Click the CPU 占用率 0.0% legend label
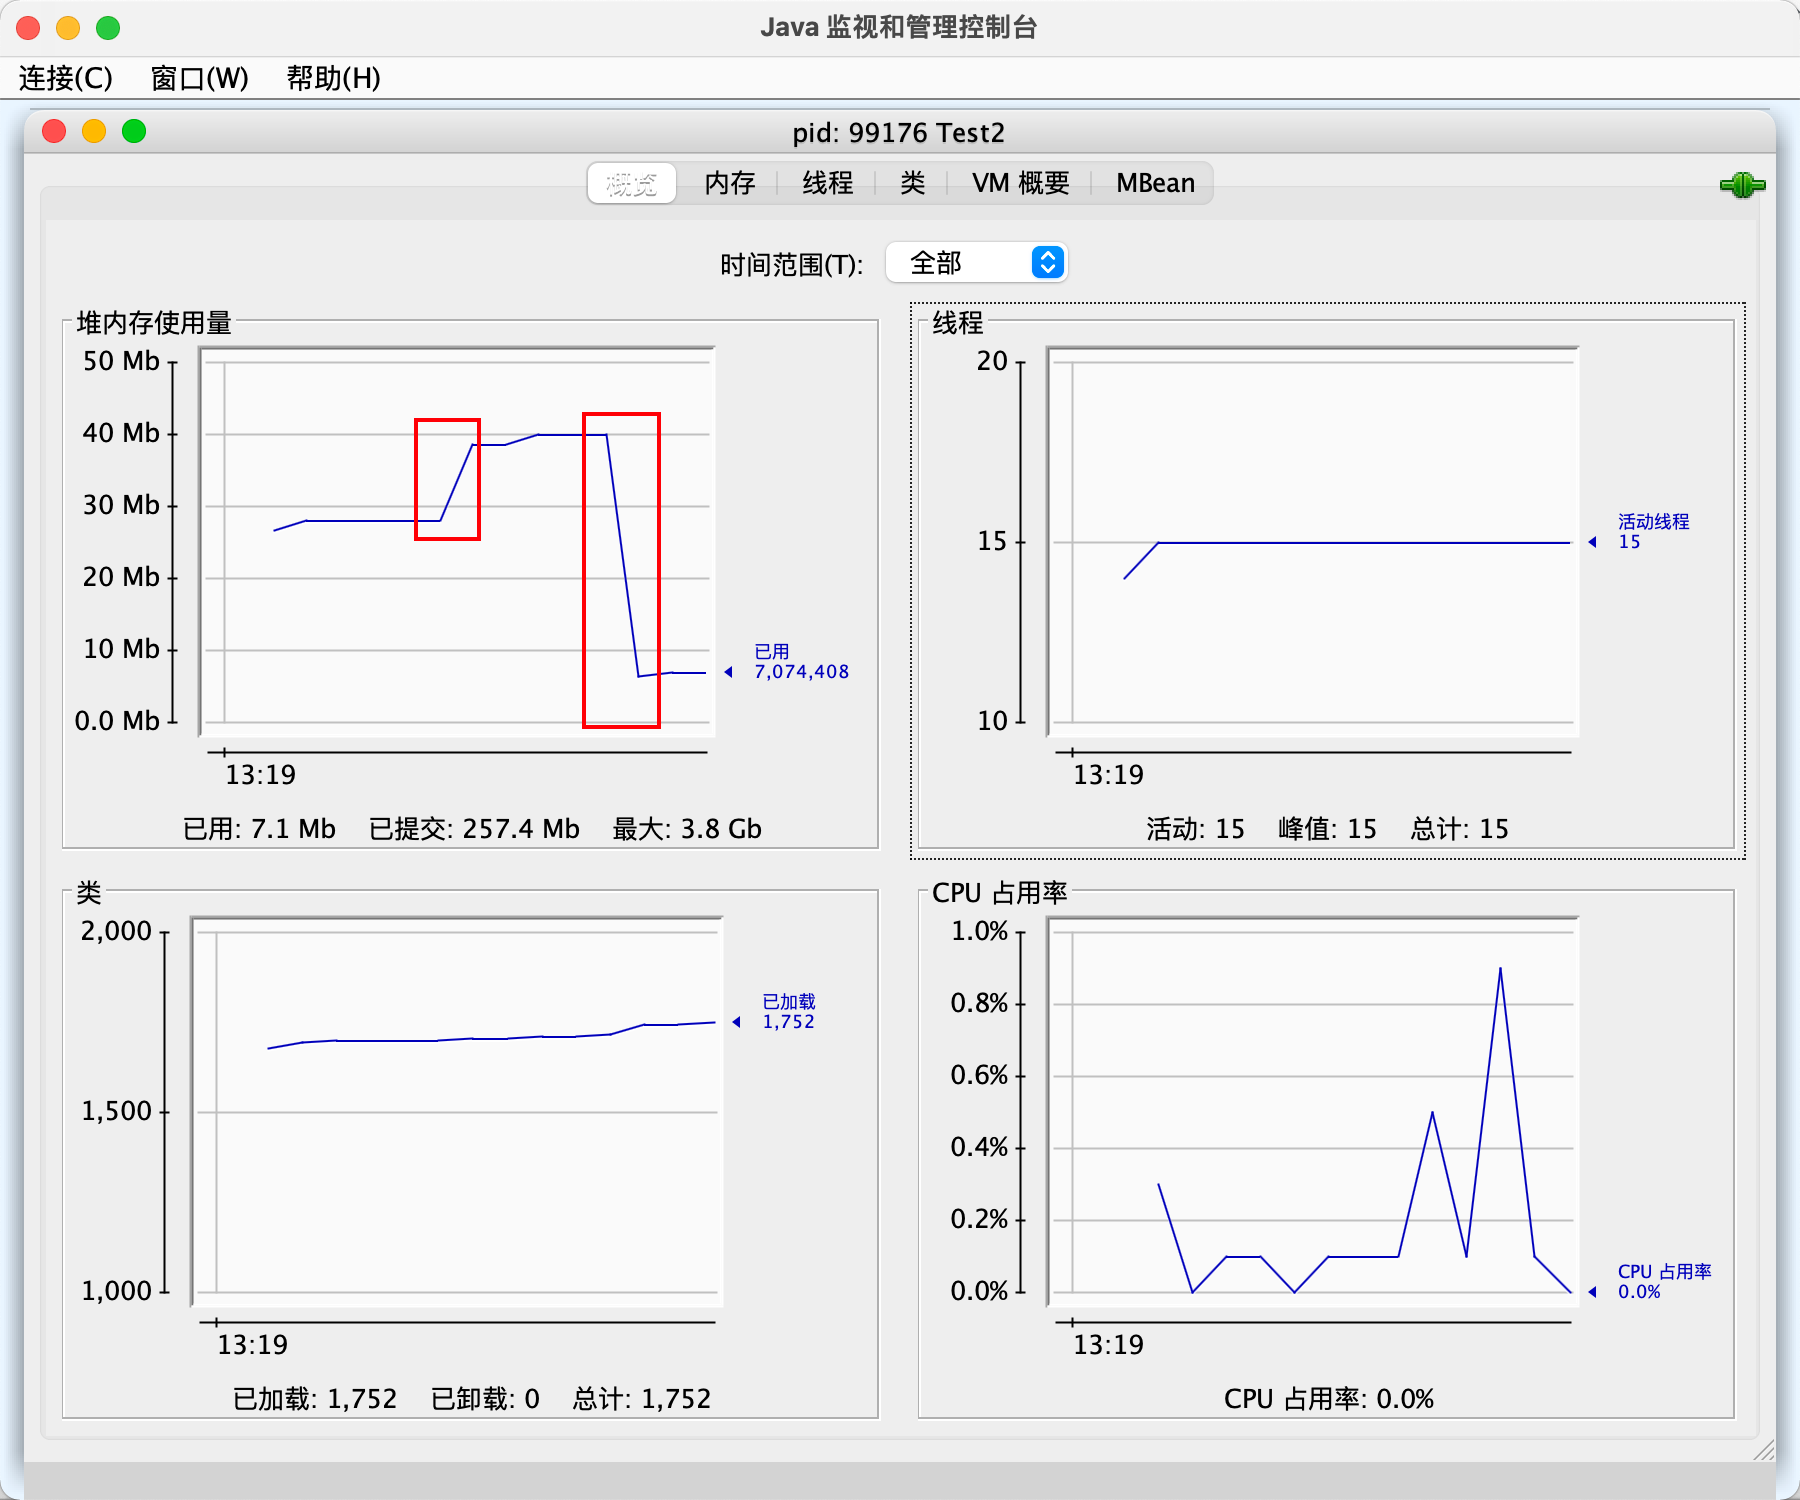 tap(1664, 1282)
